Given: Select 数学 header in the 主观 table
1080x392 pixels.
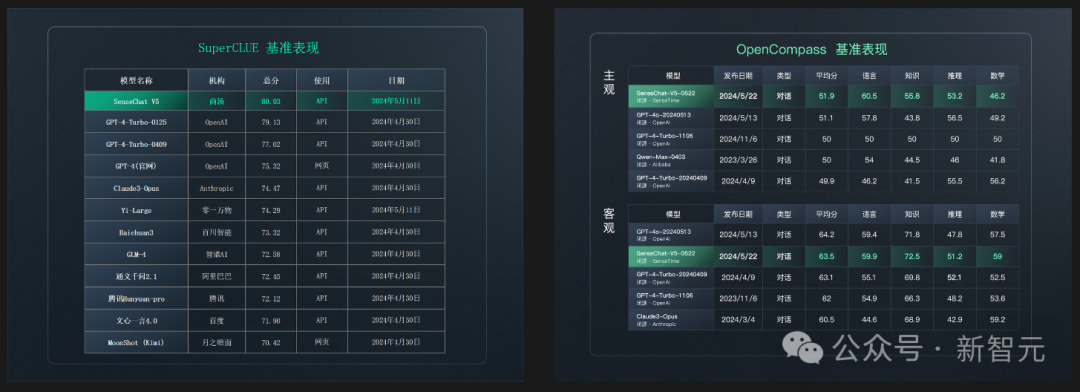Looking at the screenshot, I should click(x=997, y=75).
